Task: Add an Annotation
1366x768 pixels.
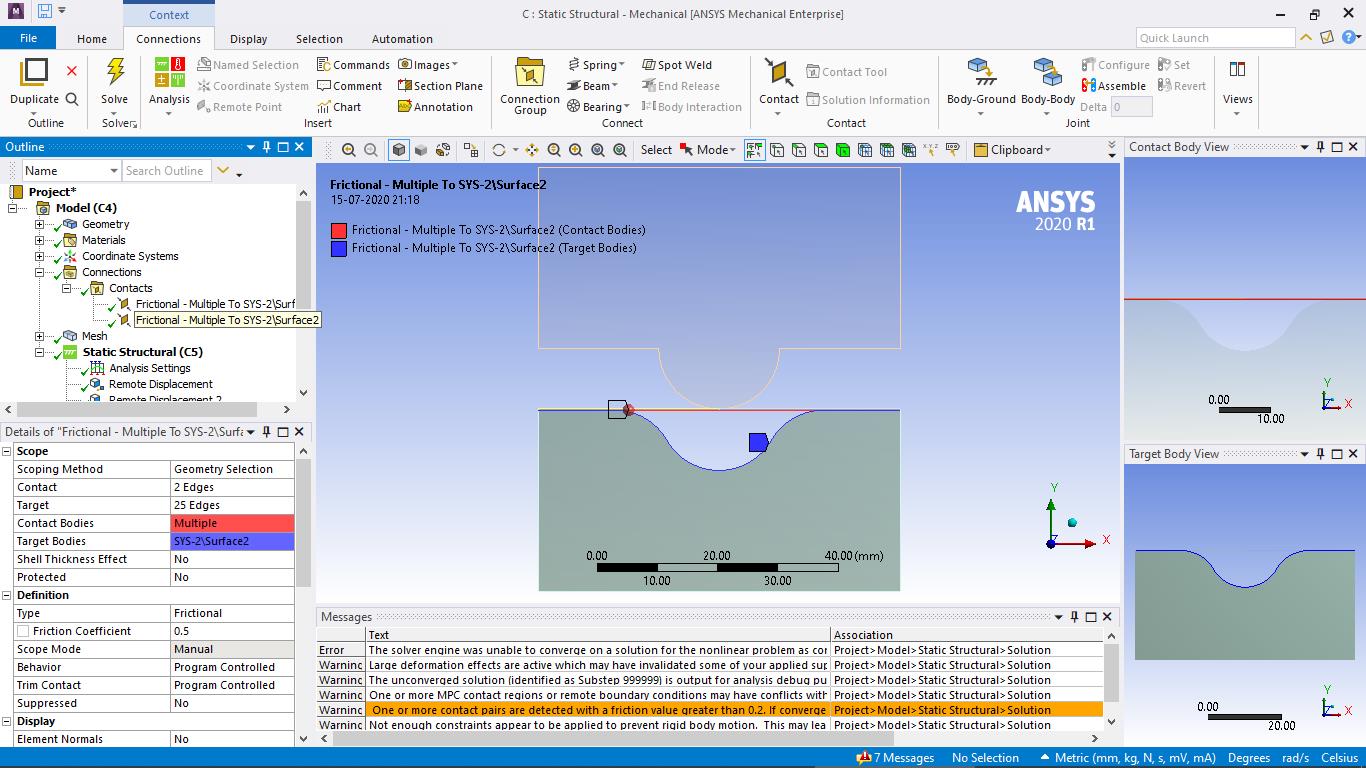Action: point(435,107)
